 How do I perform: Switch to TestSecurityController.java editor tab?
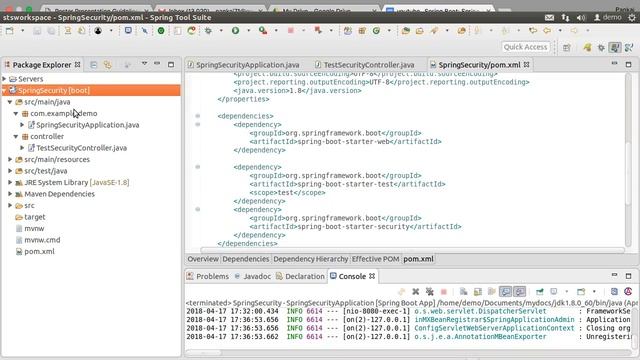point(365,65)
